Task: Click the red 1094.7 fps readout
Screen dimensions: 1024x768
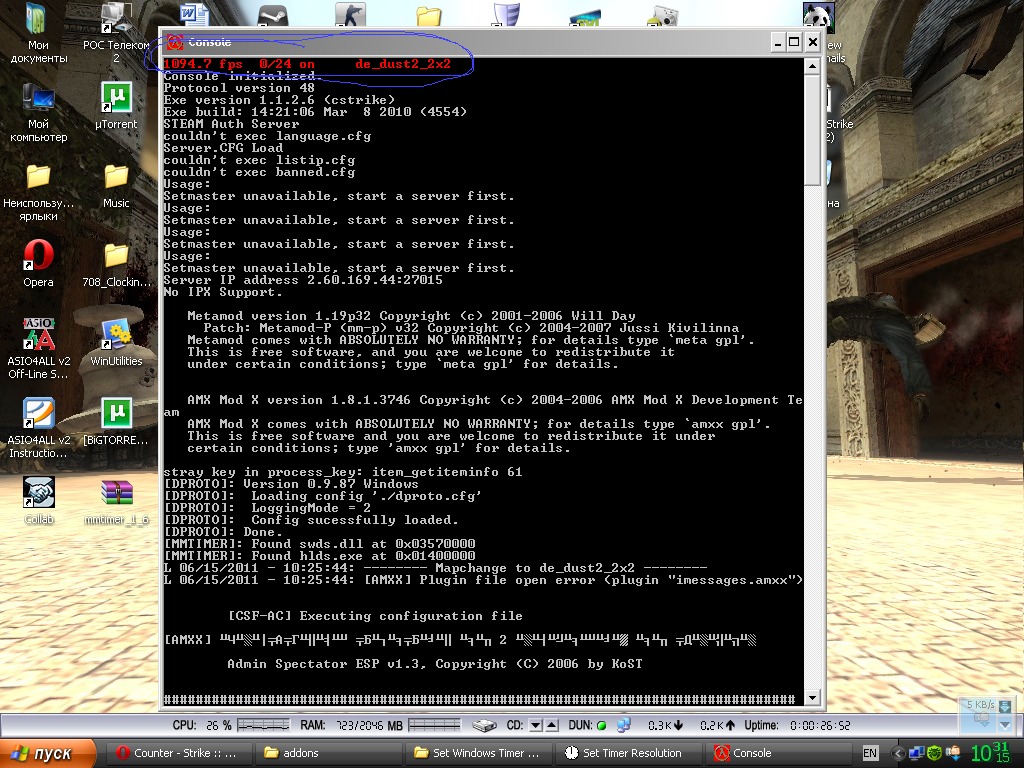Action: coord(203,64)
